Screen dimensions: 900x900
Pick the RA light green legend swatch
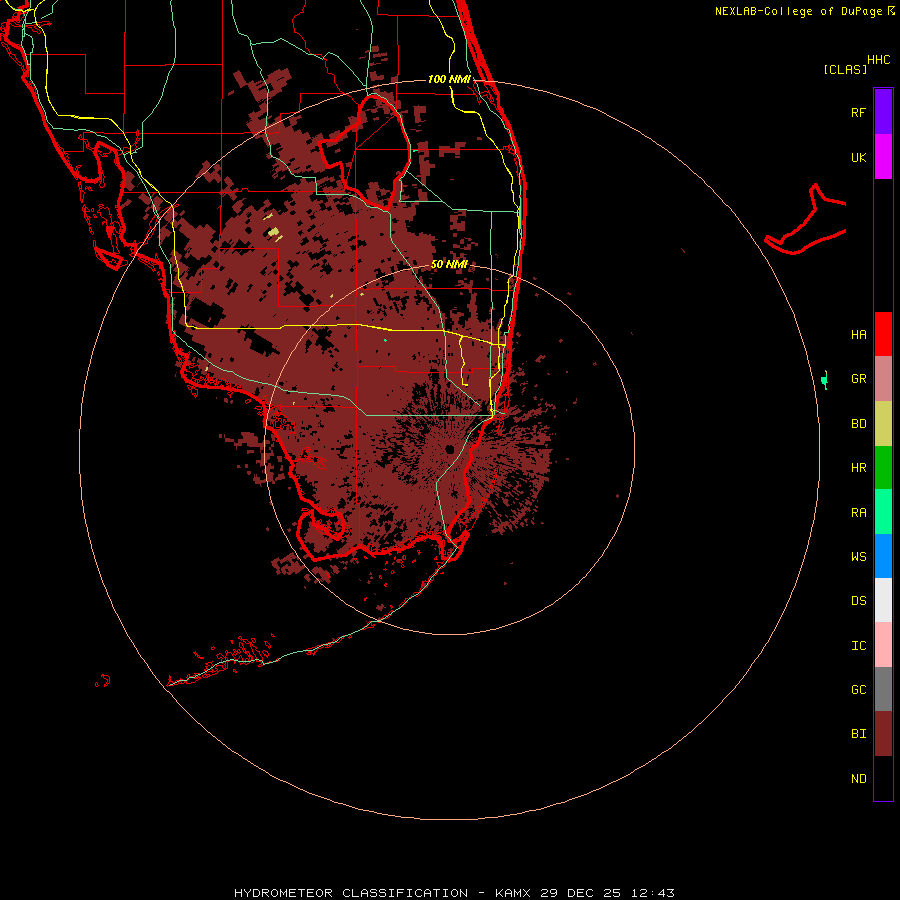click(883, 512)
